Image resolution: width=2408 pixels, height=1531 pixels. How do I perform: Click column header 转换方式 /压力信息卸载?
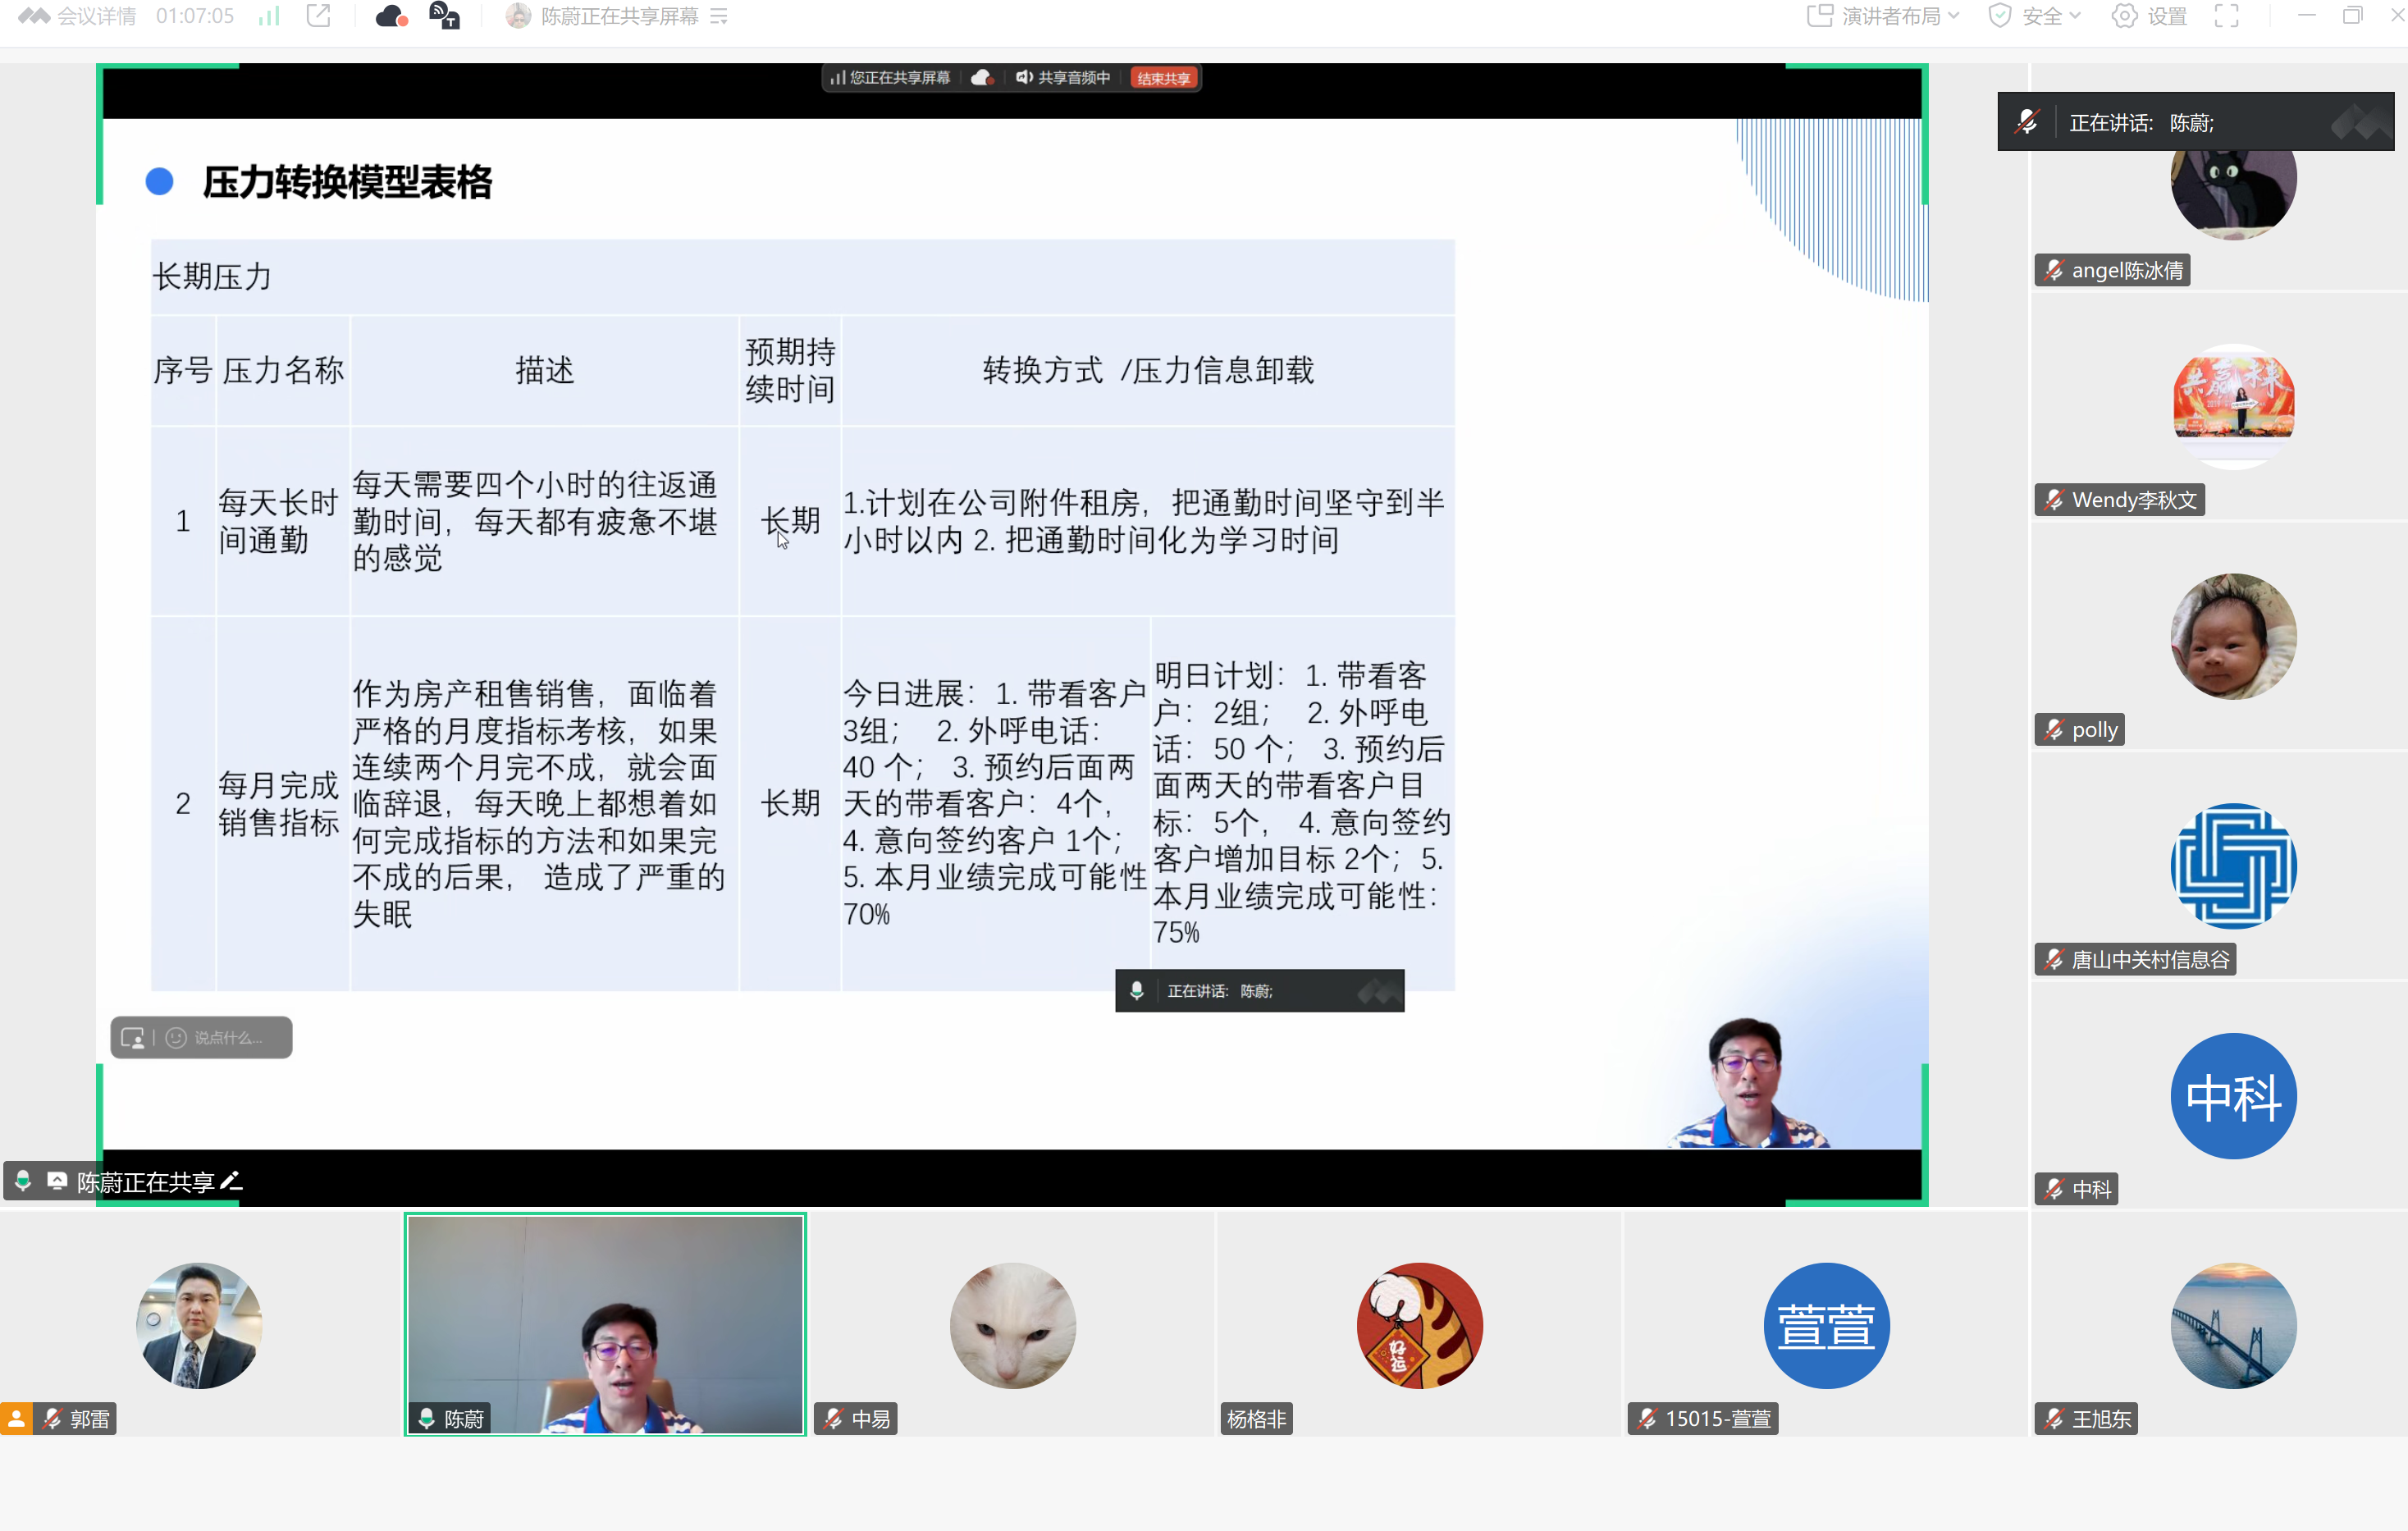click(x=1148, y=370)
